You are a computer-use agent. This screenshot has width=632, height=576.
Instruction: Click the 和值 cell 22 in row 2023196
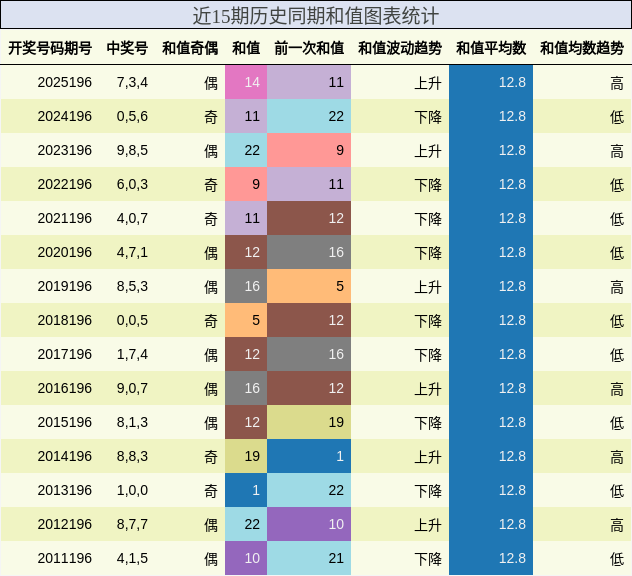pyautogui.click(x=246, y=150)
